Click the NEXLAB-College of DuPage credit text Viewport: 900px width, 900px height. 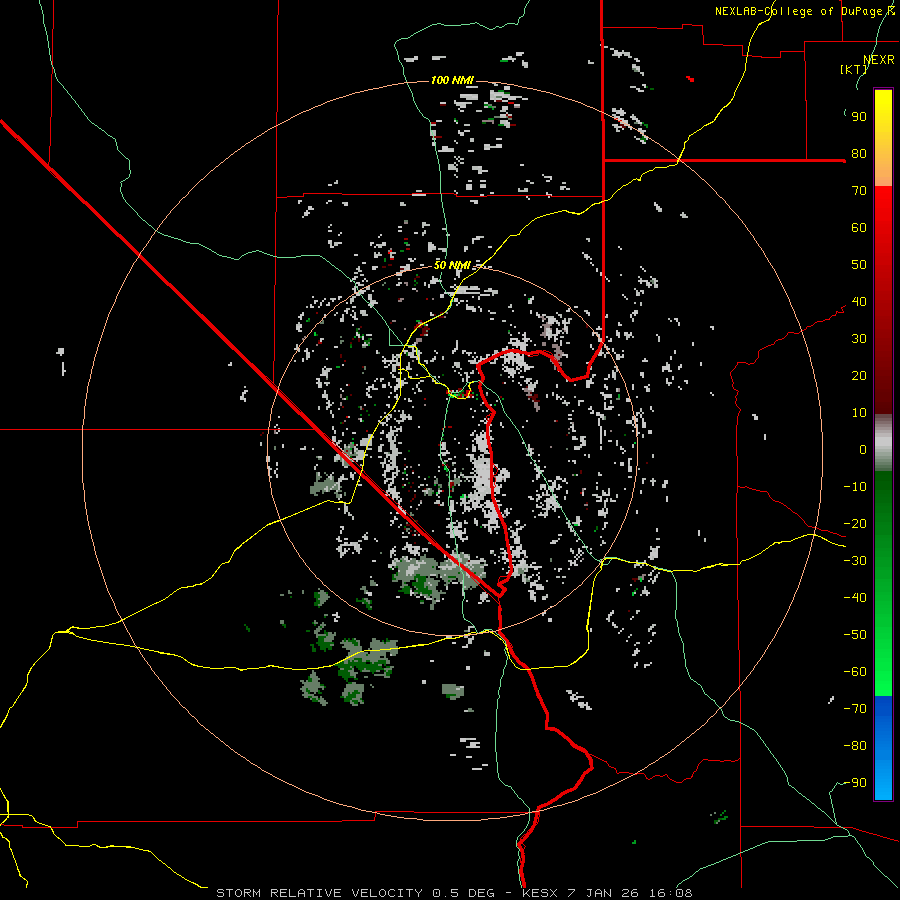(x=805, y=11)
